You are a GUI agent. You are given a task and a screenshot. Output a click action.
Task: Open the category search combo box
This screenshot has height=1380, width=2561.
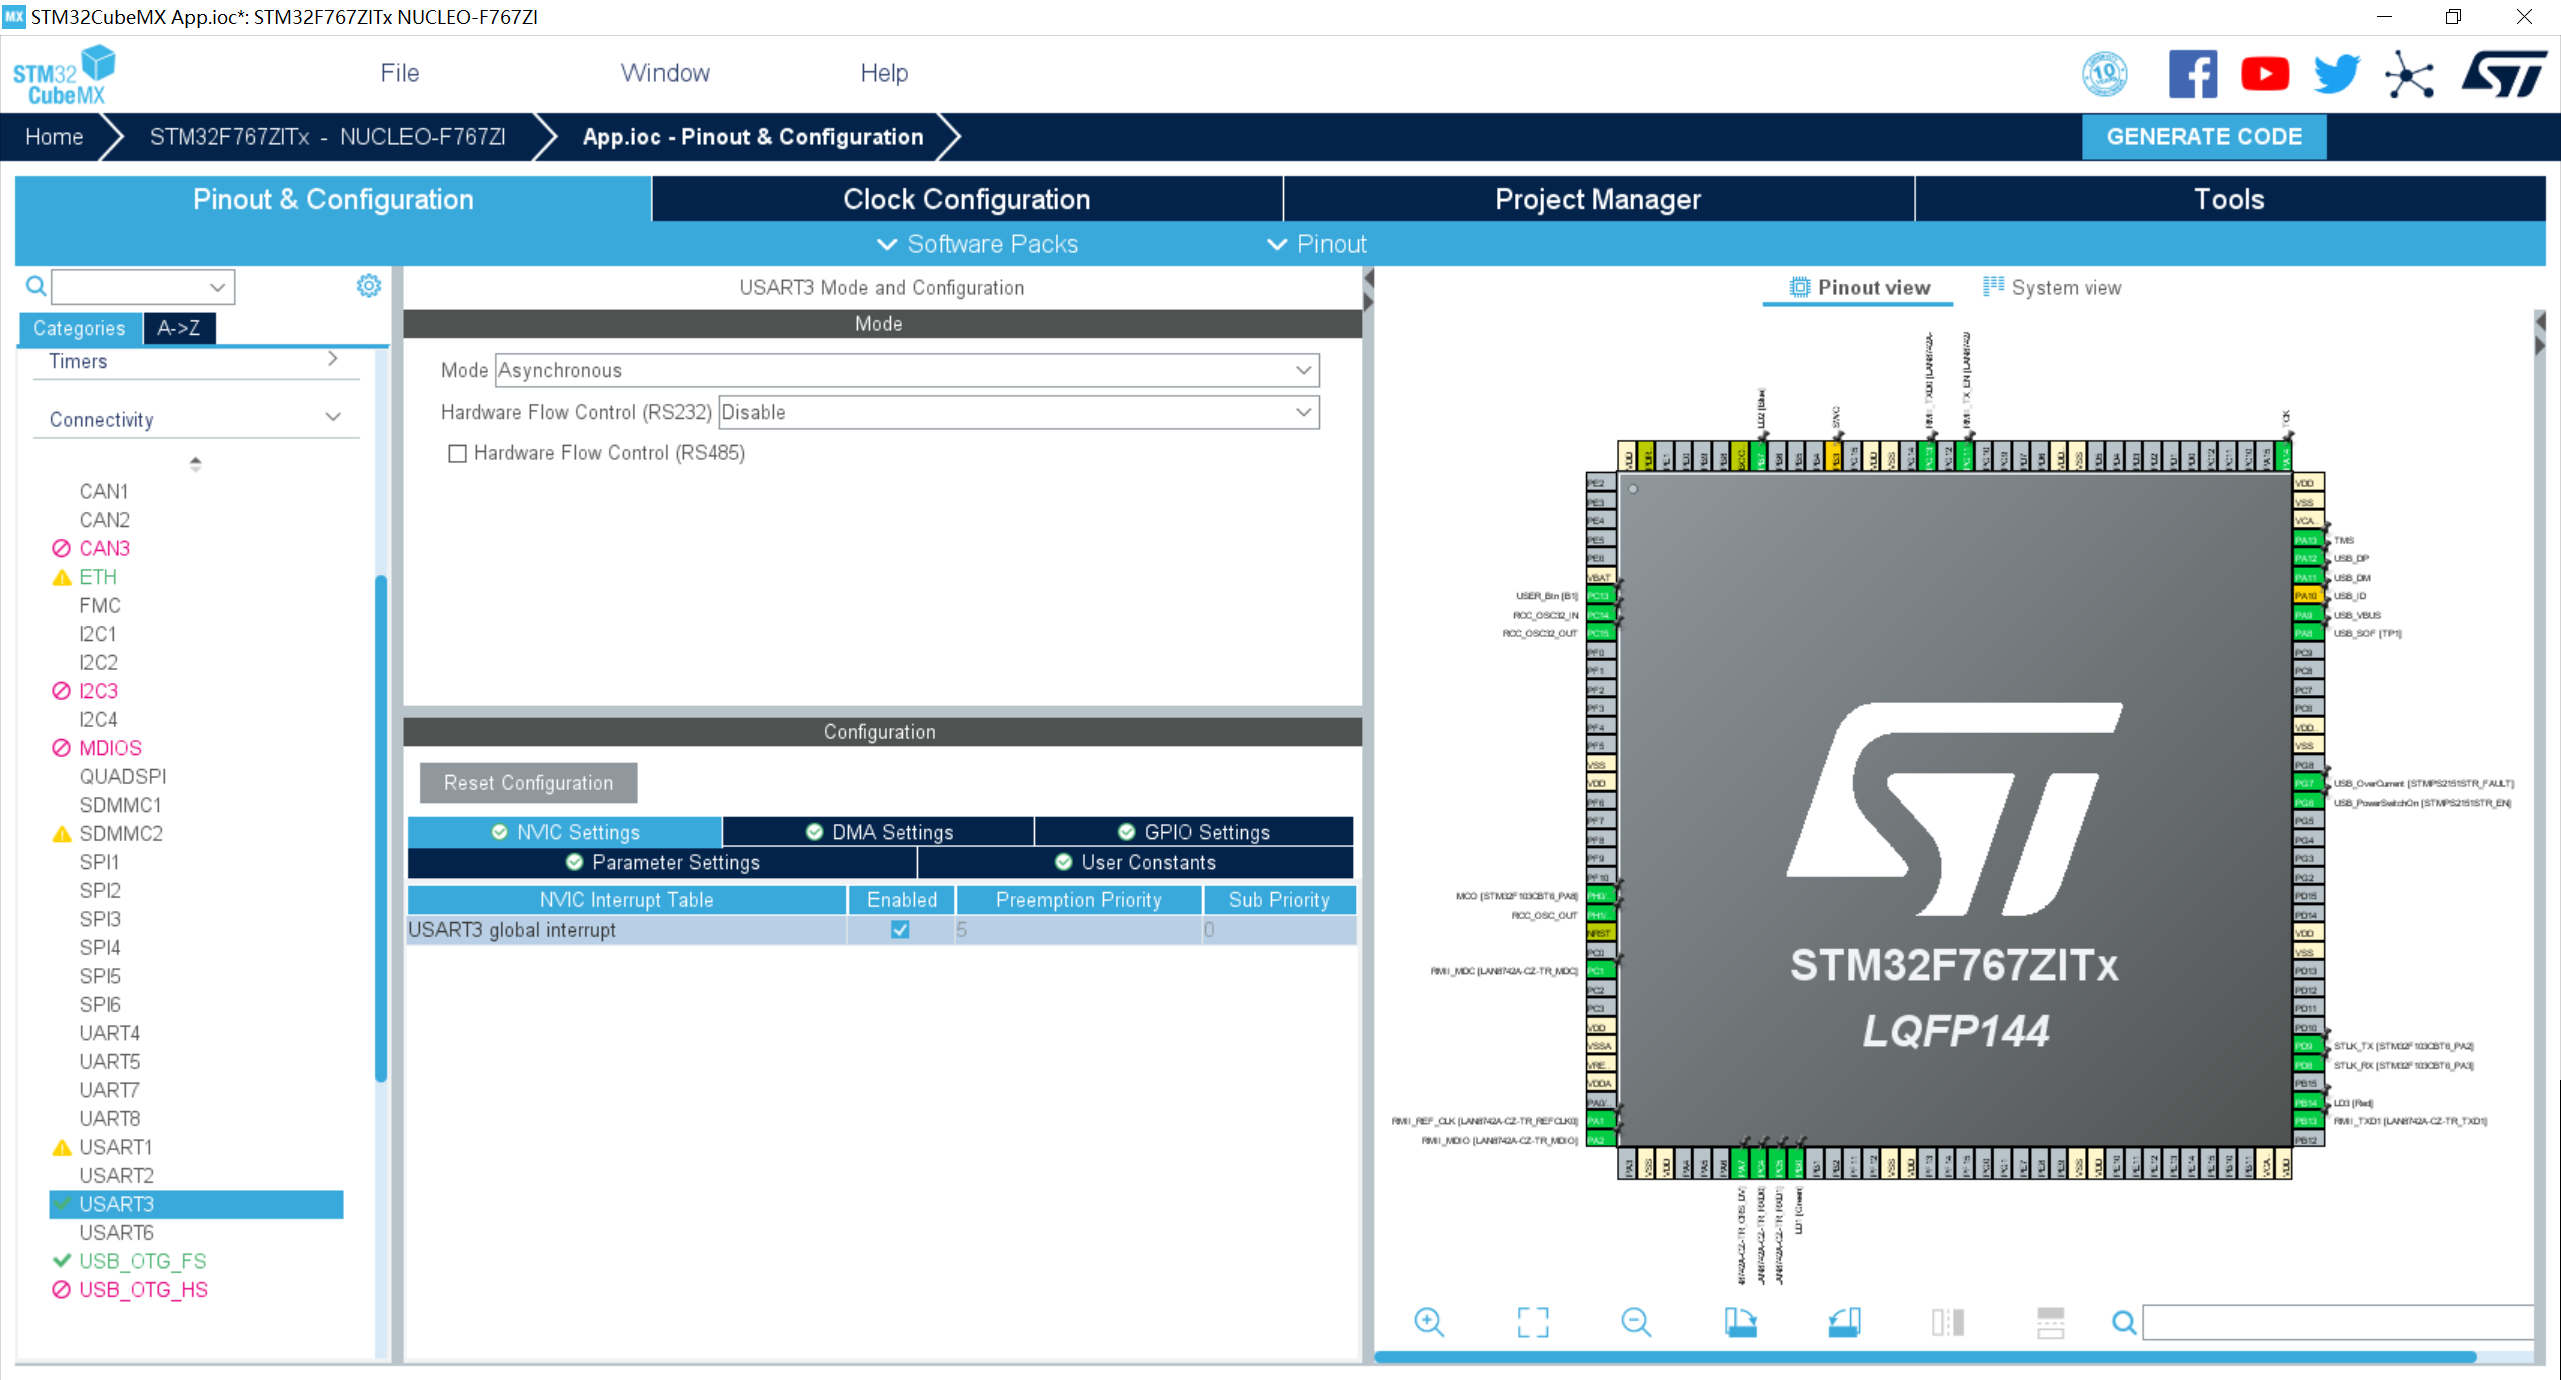tap(143, 287)
